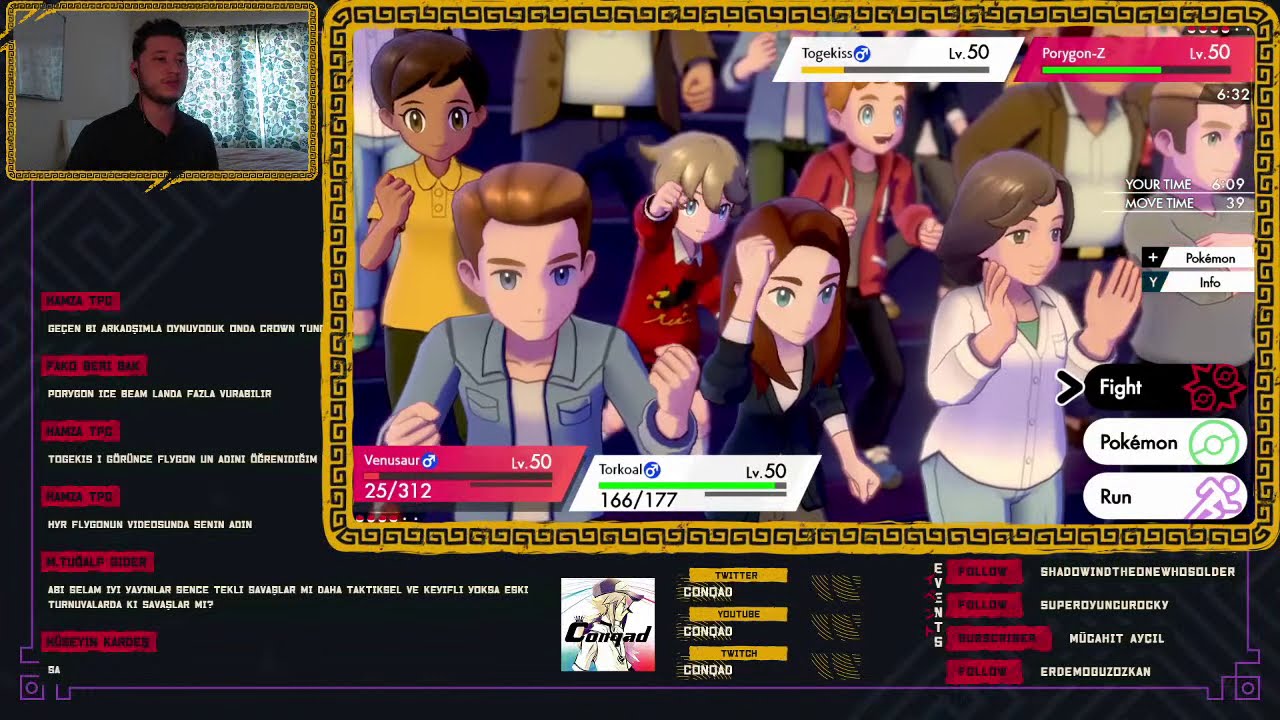Open the plus Pokémon shortcut label

coord(1198,258)
